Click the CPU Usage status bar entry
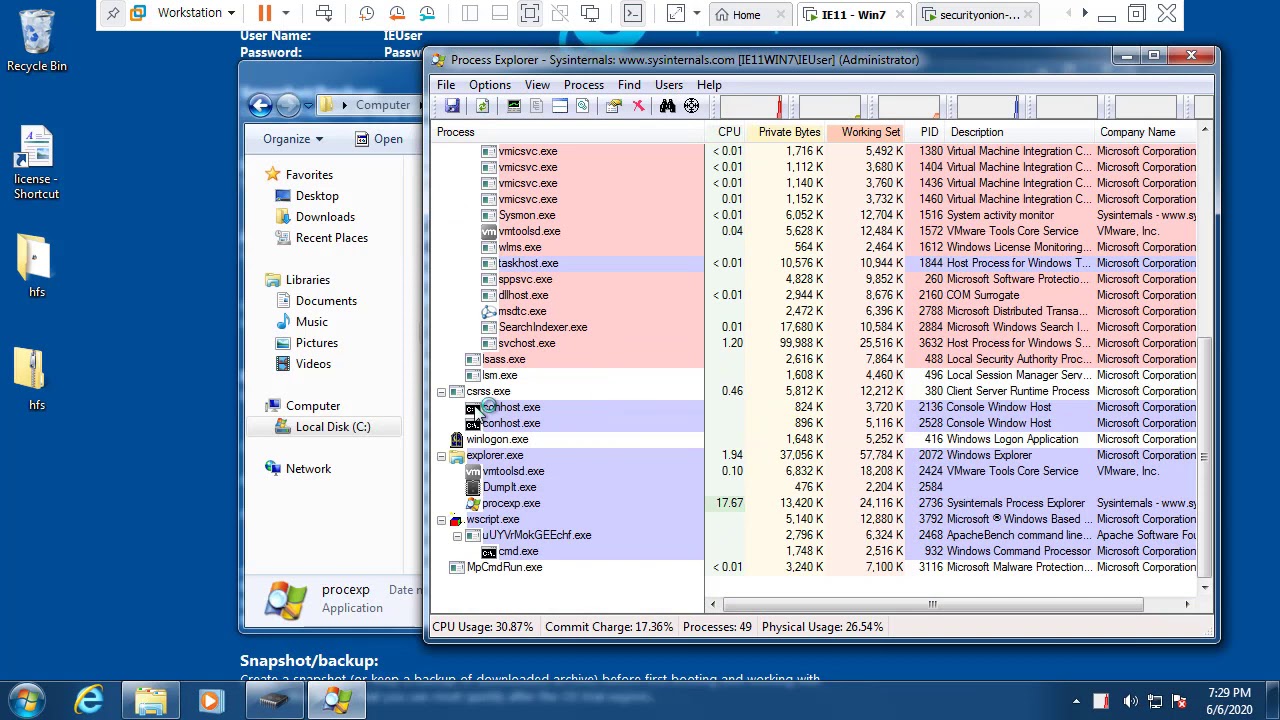Screen dimensions: 1280x720 [483, 627]
